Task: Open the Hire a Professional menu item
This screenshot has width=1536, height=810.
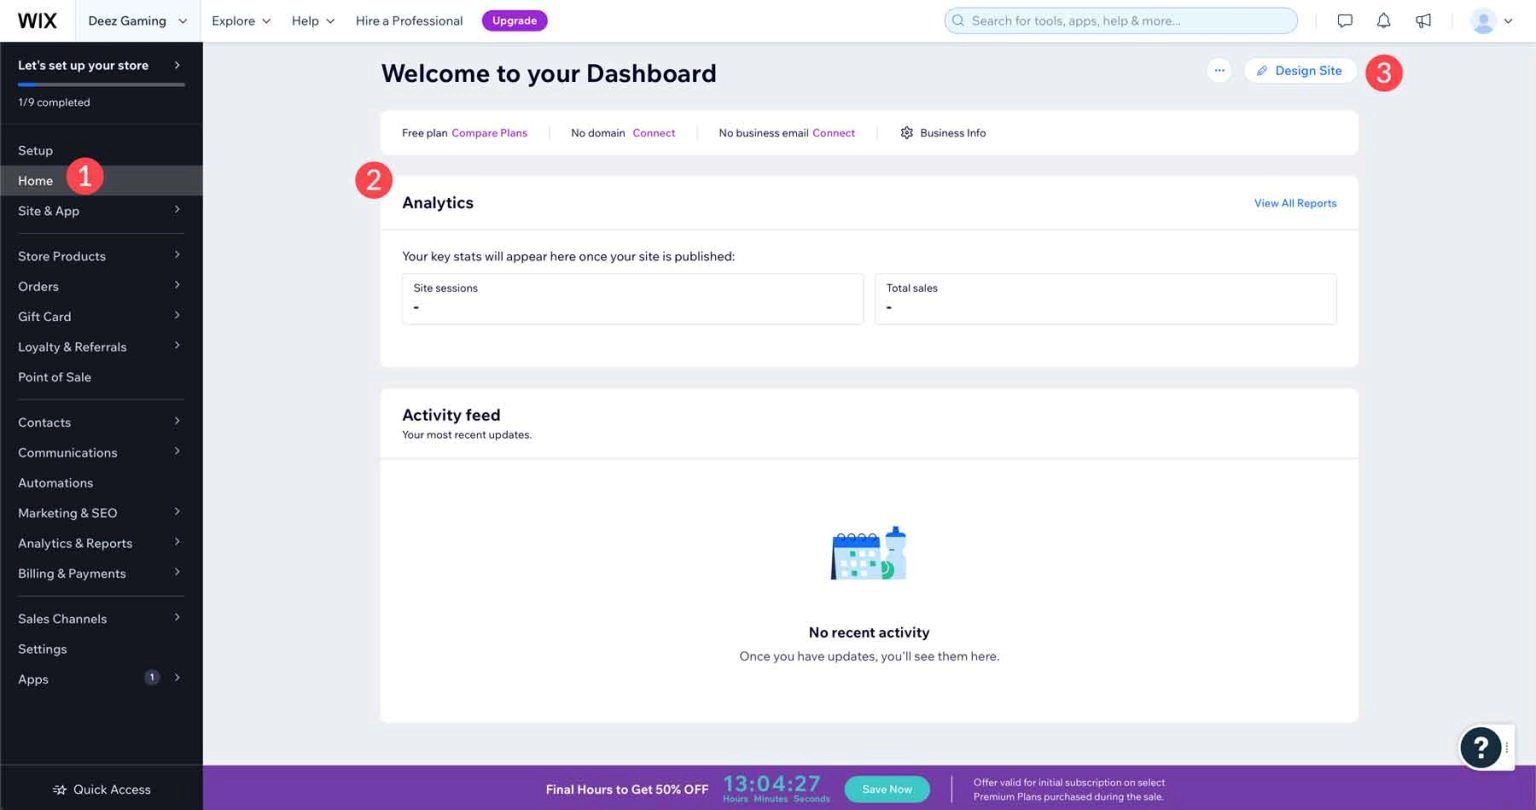Action: point(409,20)
